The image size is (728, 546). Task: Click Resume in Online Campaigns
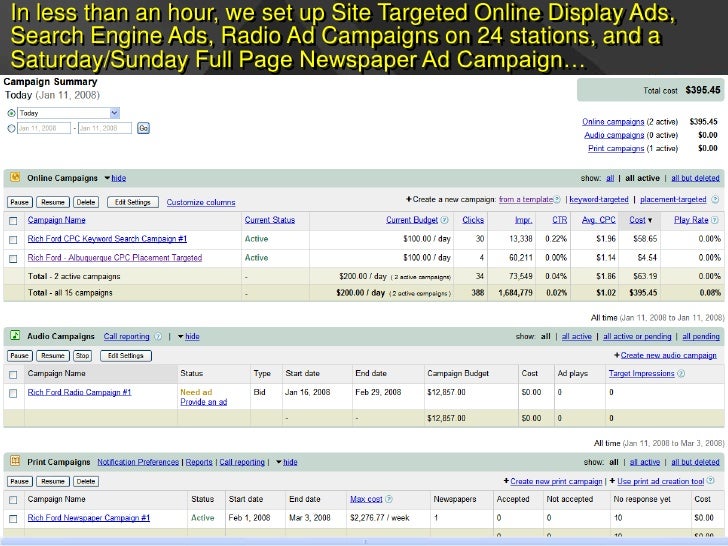pos(53,202)
